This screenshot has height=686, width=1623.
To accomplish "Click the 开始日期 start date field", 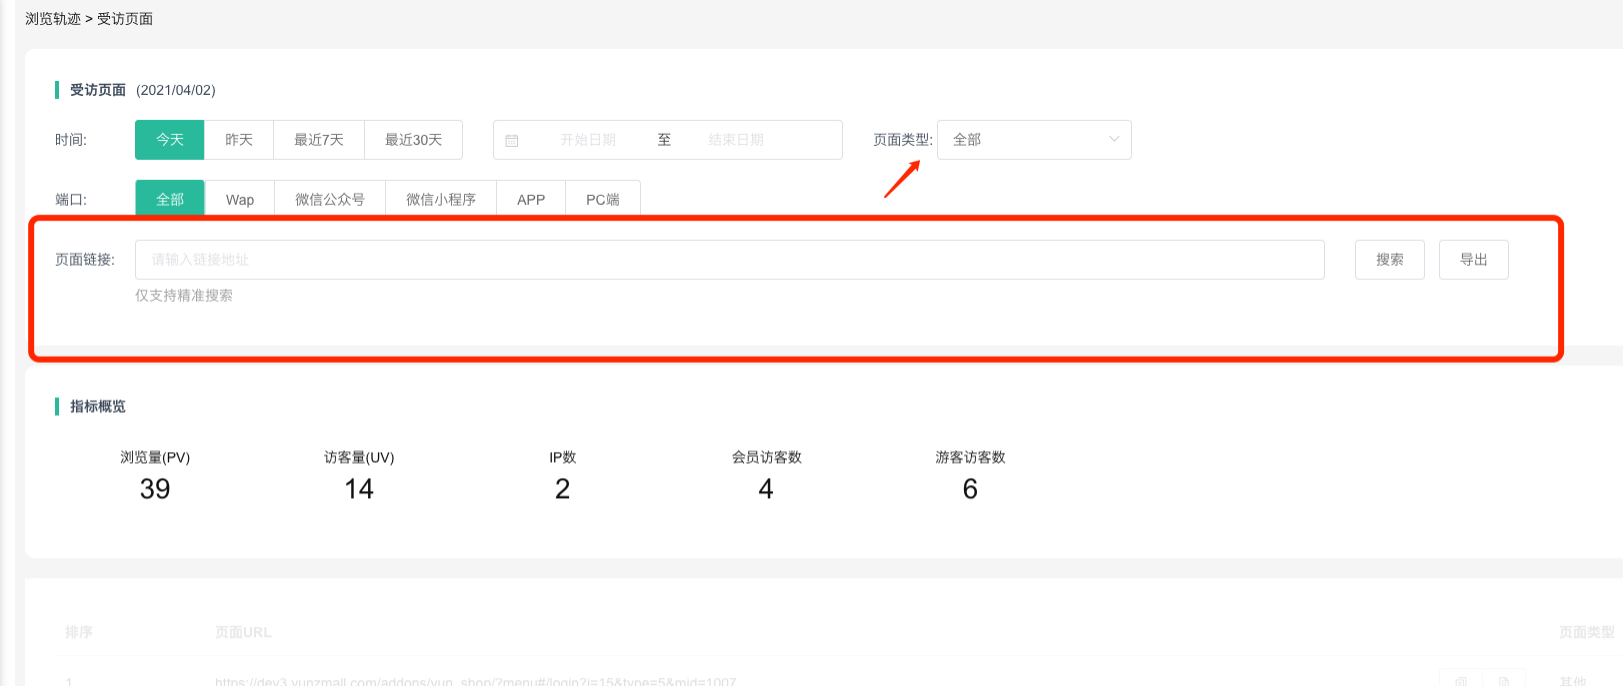I will 588,140.
